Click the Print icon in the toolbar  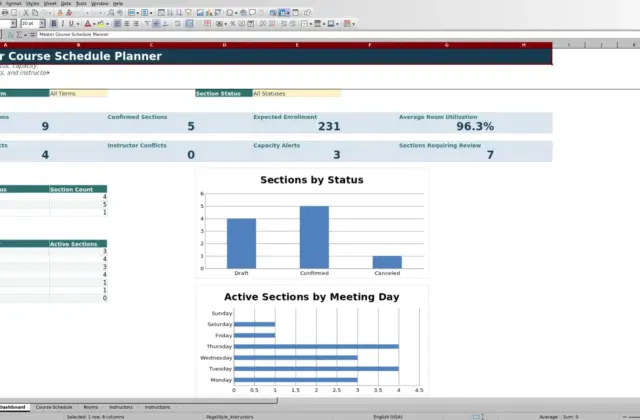[5, 13]
